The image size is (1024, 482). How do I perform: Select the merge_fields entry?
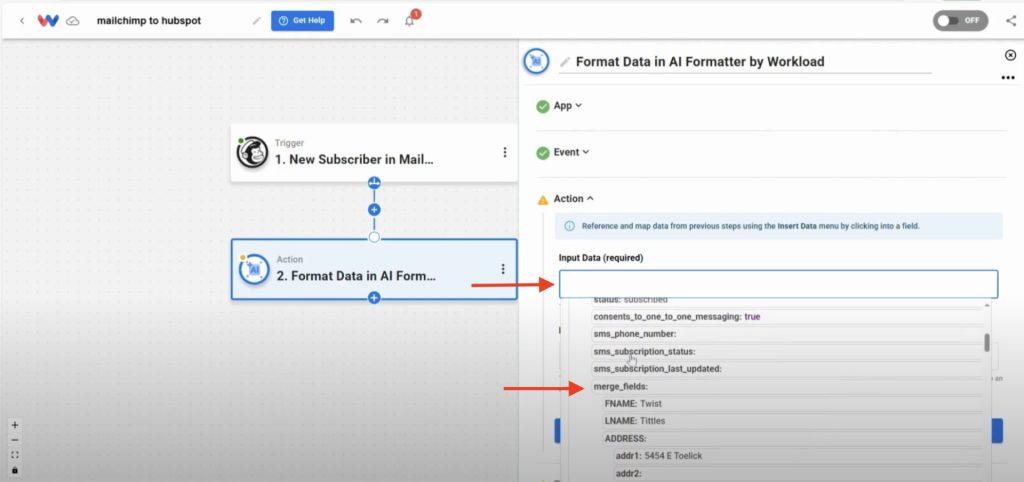[788, 387]
